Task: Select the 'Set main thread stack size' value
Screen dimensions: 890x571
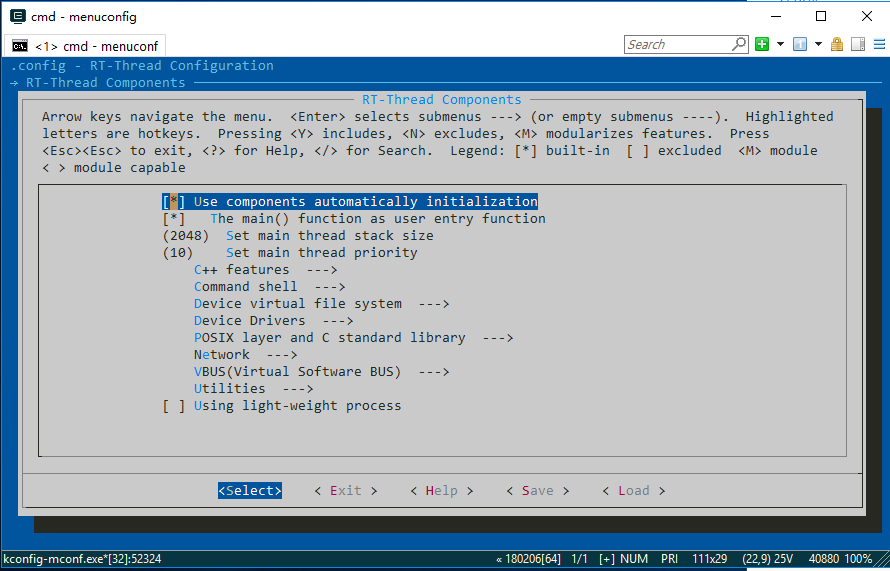Action: [185, 235]
